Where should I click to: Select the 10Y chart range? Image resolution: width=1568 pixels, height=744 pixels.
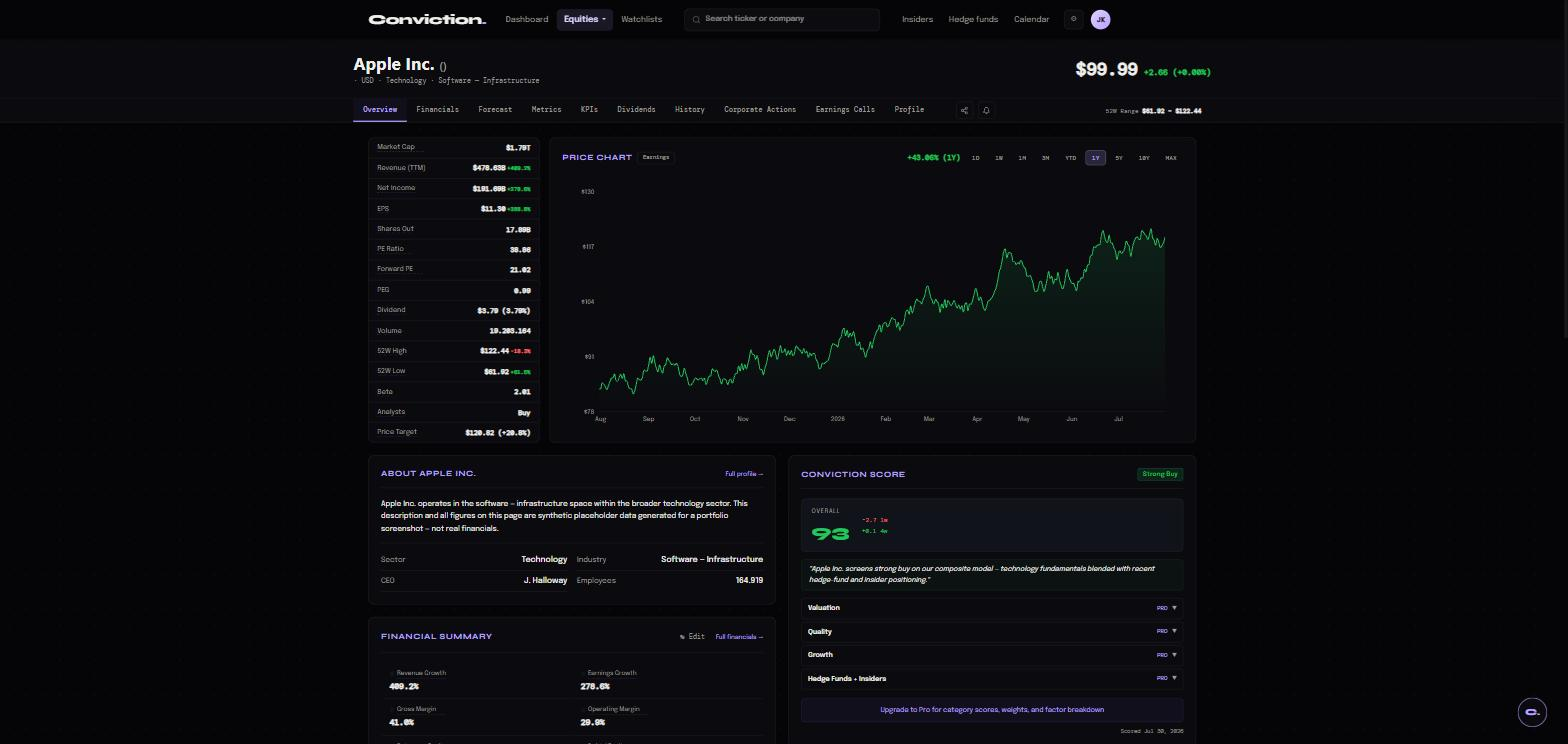click(x=1144, y=158)
